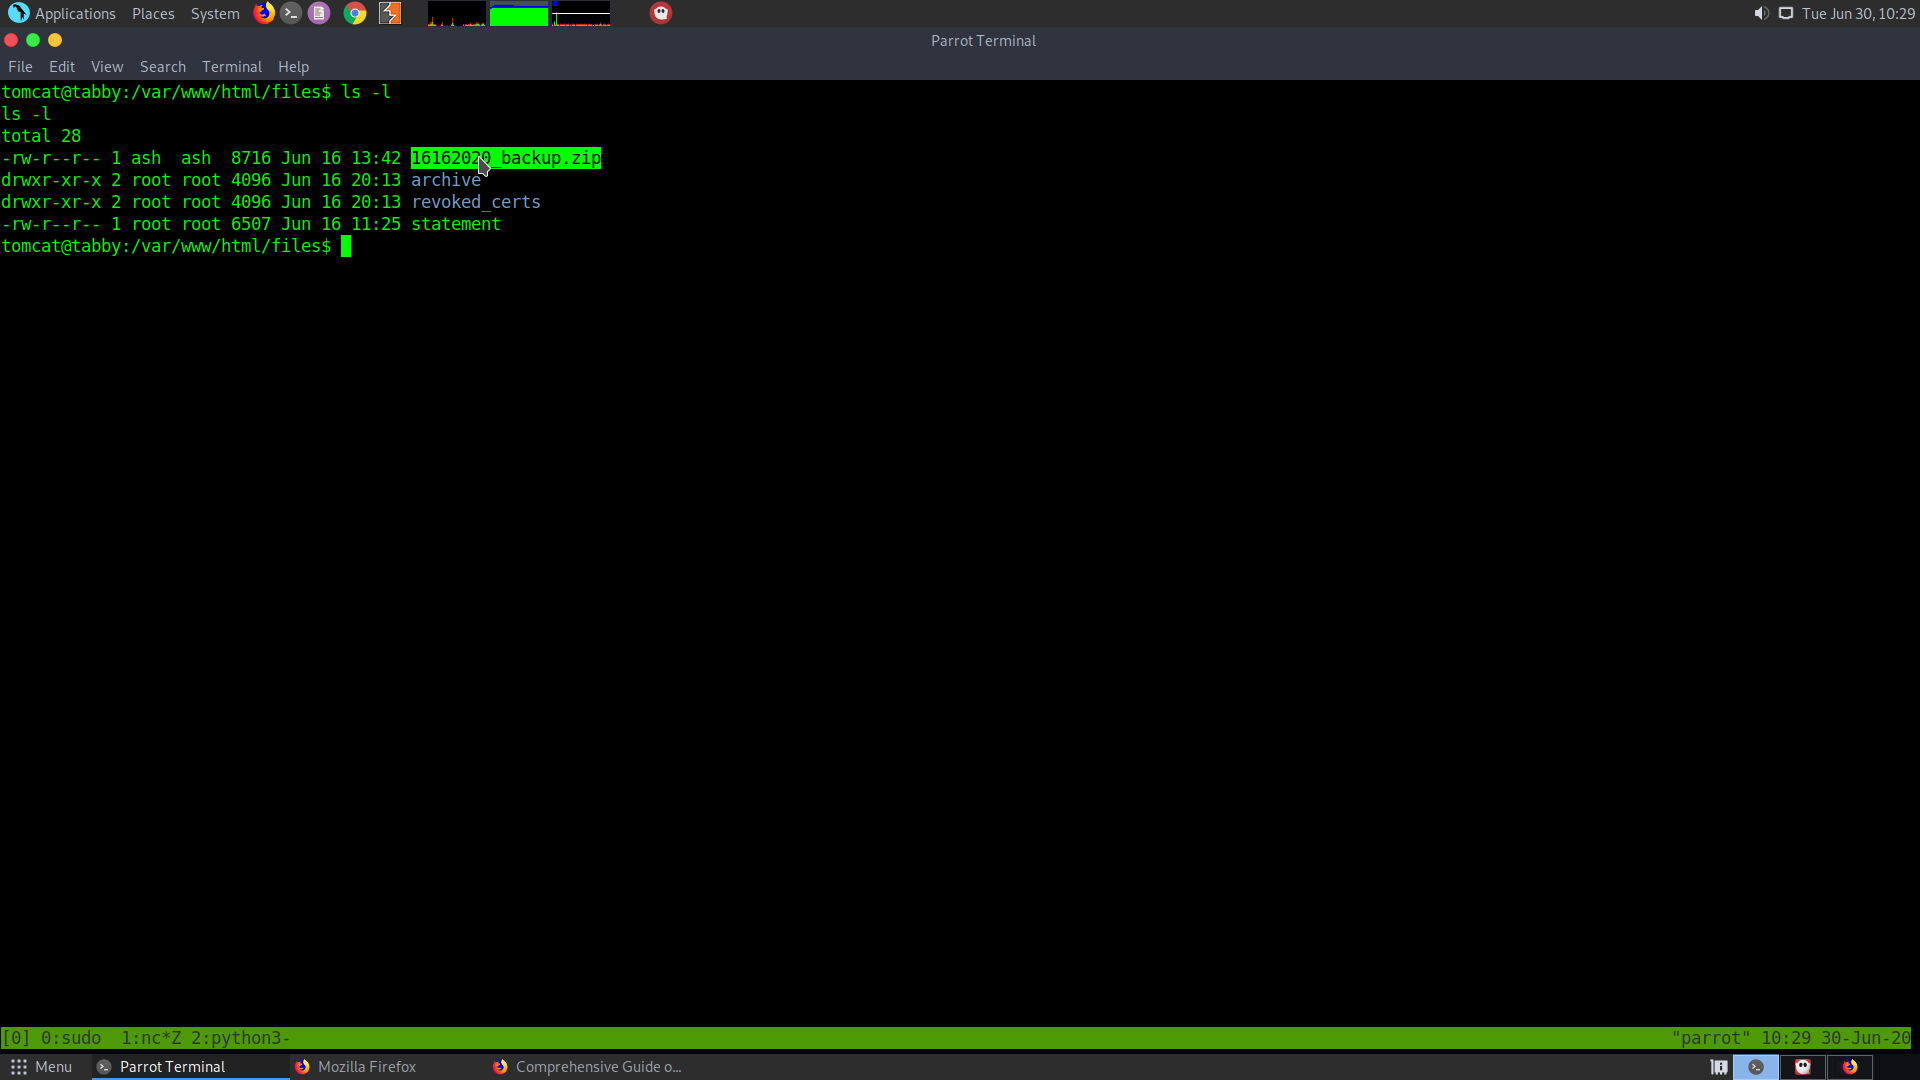Launch Firefox from the top panel
Image resolution: width=1920 pixels, height=1080 pixels.
[x=264, y=13]
